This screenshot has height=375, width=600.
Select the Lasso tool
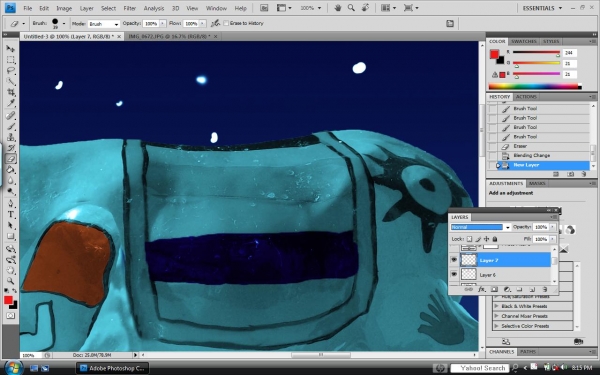pyautogui.click(x=10, y=70)
